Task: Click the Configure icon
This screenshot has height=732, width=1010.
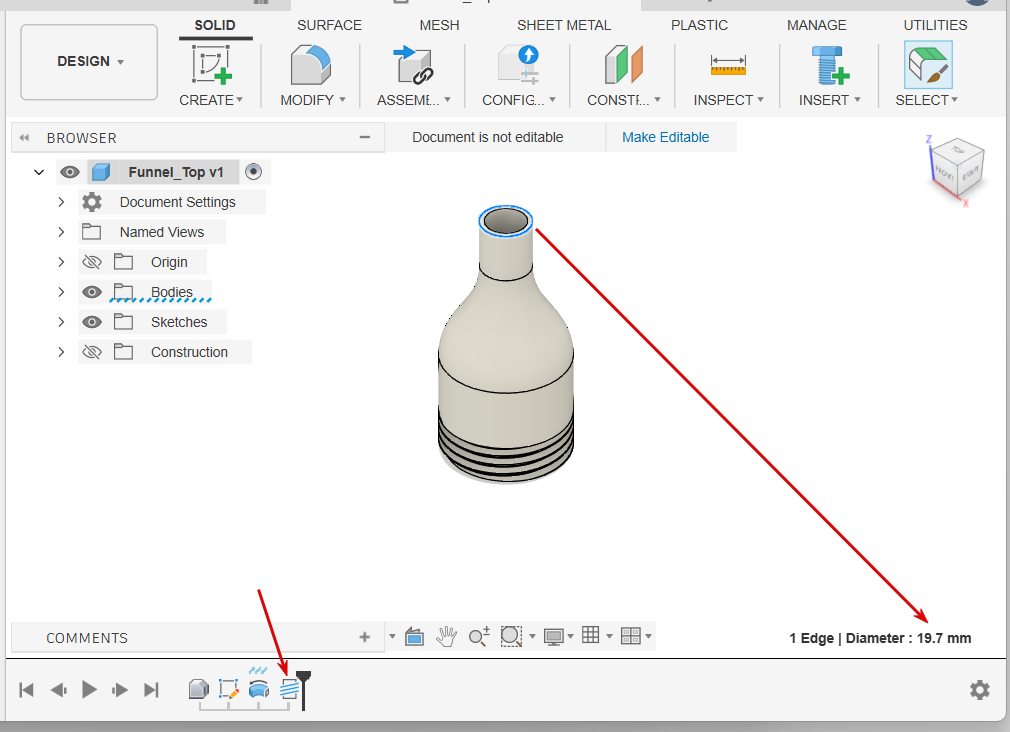Action: tap(518, 64)
